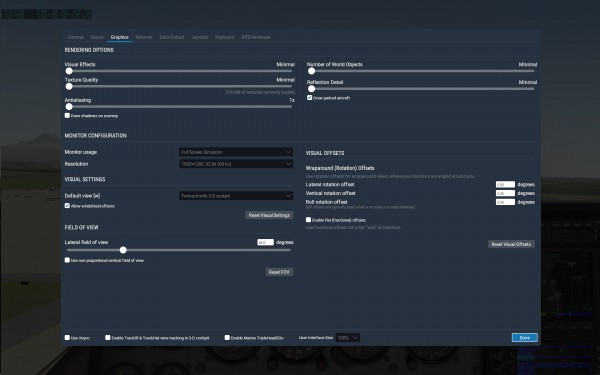This screenshot has width=600, height=375.
Task: Uncheck Draw parked aircraft
Action: pos(310,98)
